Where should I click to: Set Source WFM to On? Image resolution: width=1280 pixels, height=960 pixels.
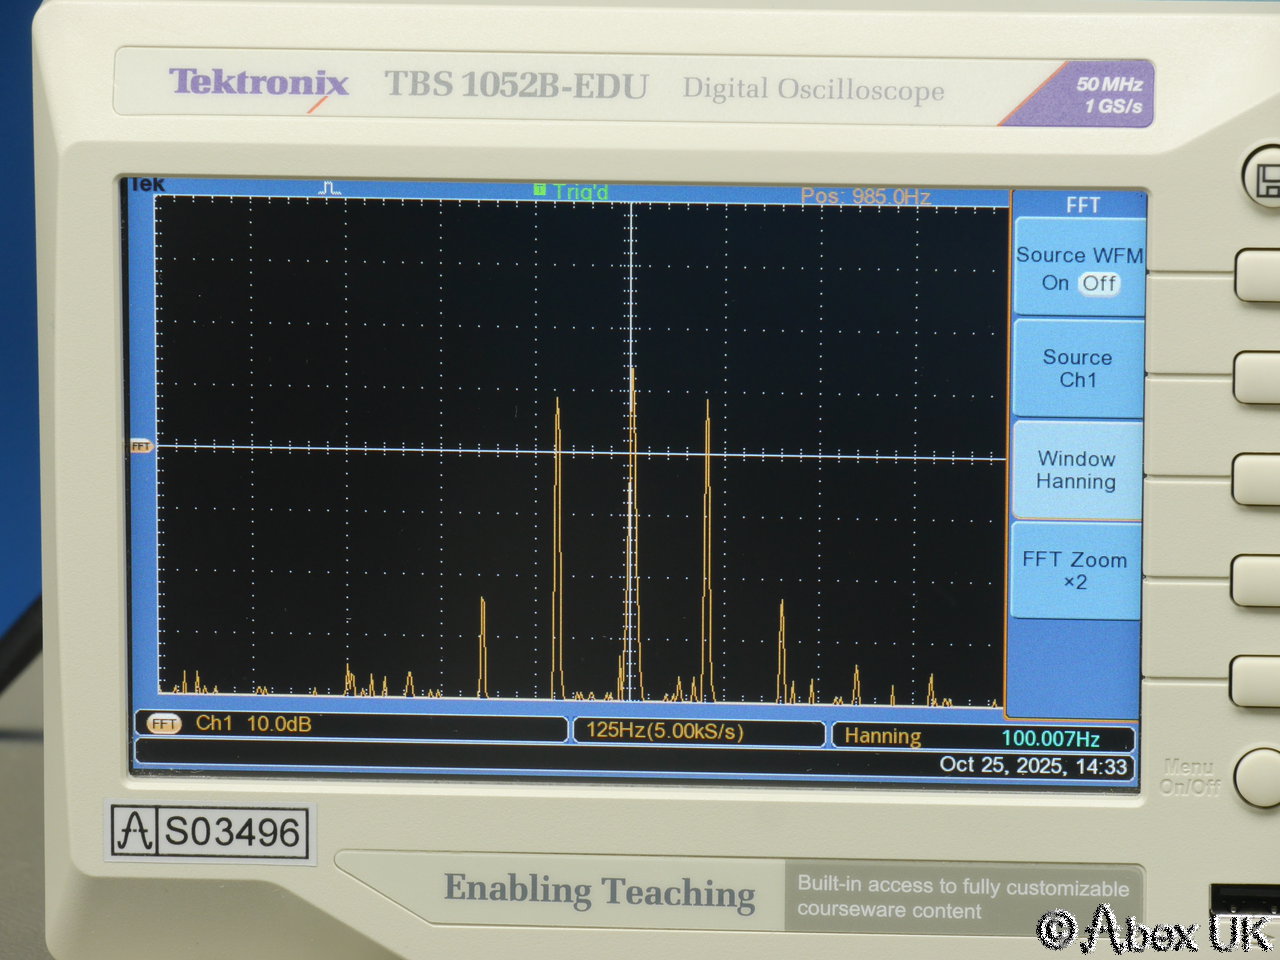coord(1055,283)
